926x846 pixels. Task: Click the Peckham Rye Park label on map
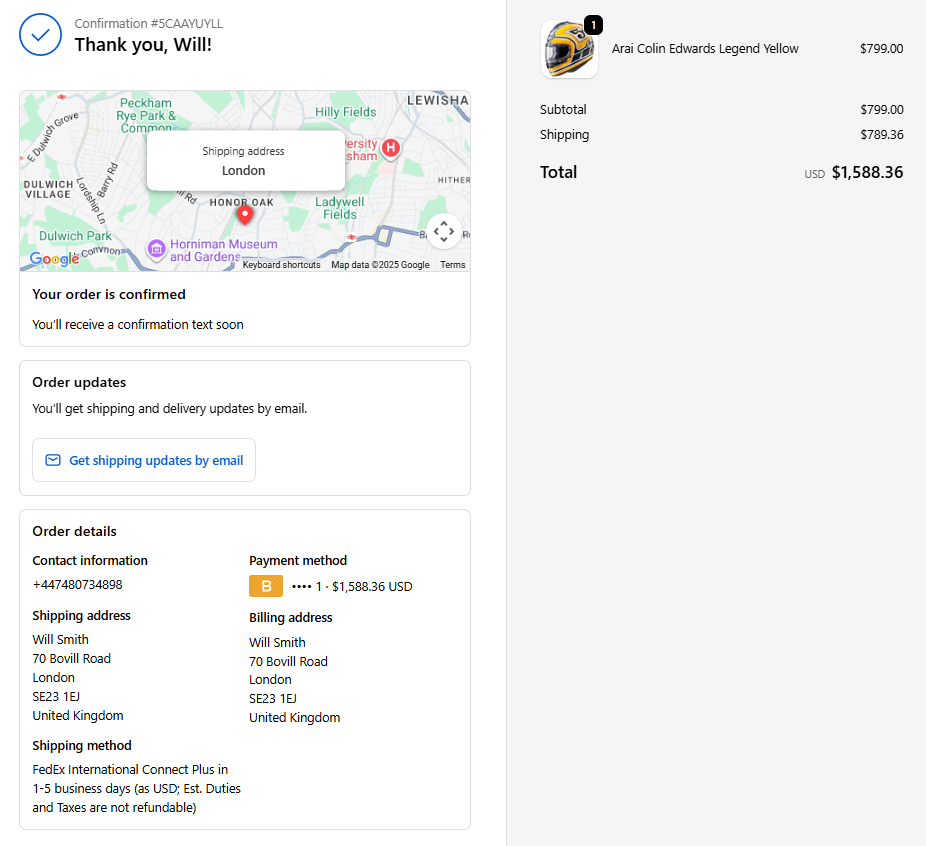point(146,116)
